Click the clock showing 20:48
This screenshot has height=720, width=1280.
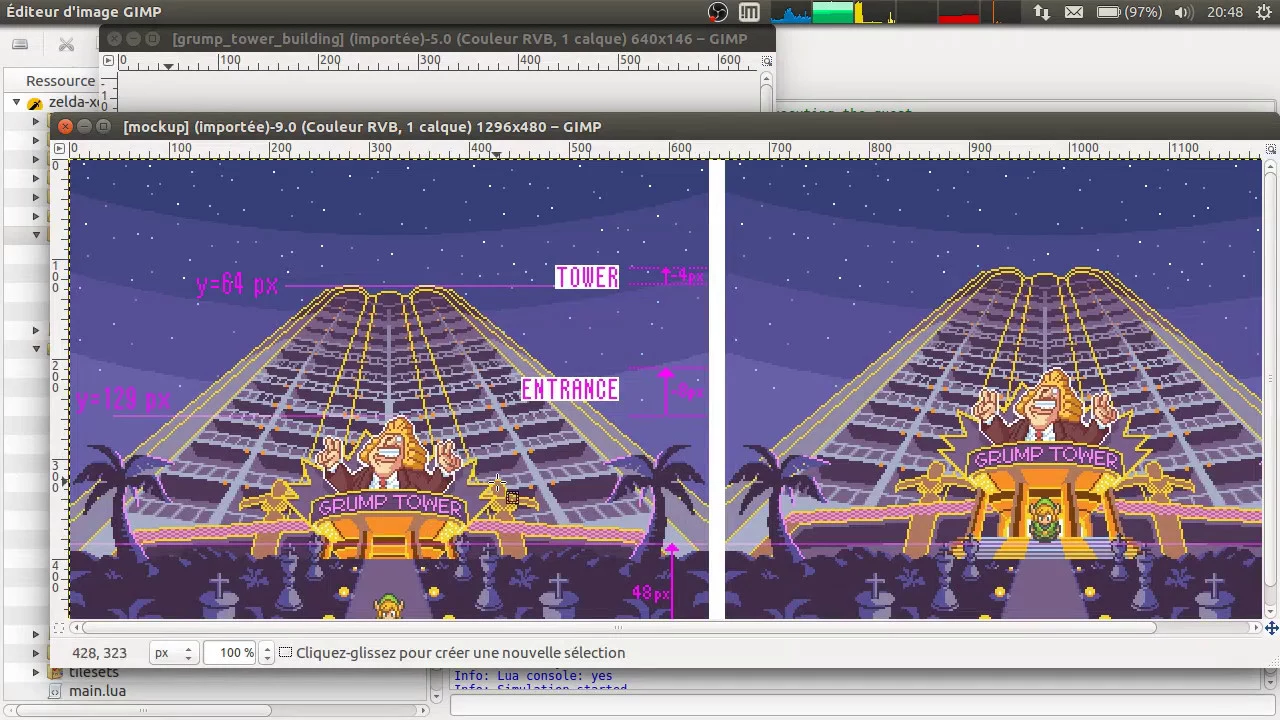pos(1224,12)
